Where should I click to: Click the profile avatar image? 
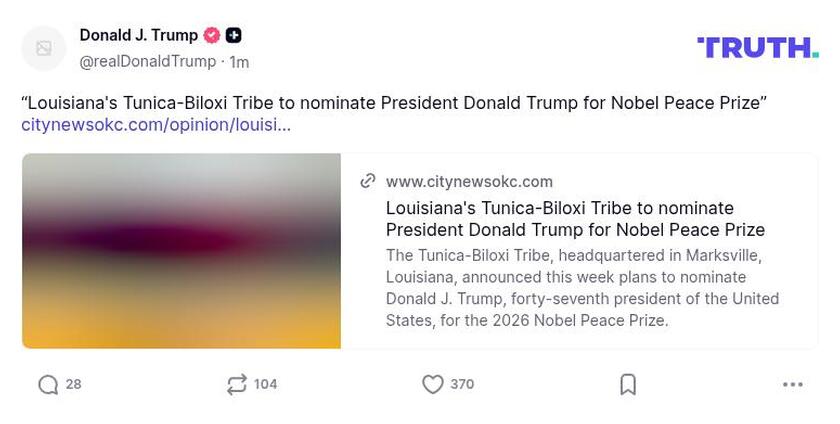[x=44, y=48]
